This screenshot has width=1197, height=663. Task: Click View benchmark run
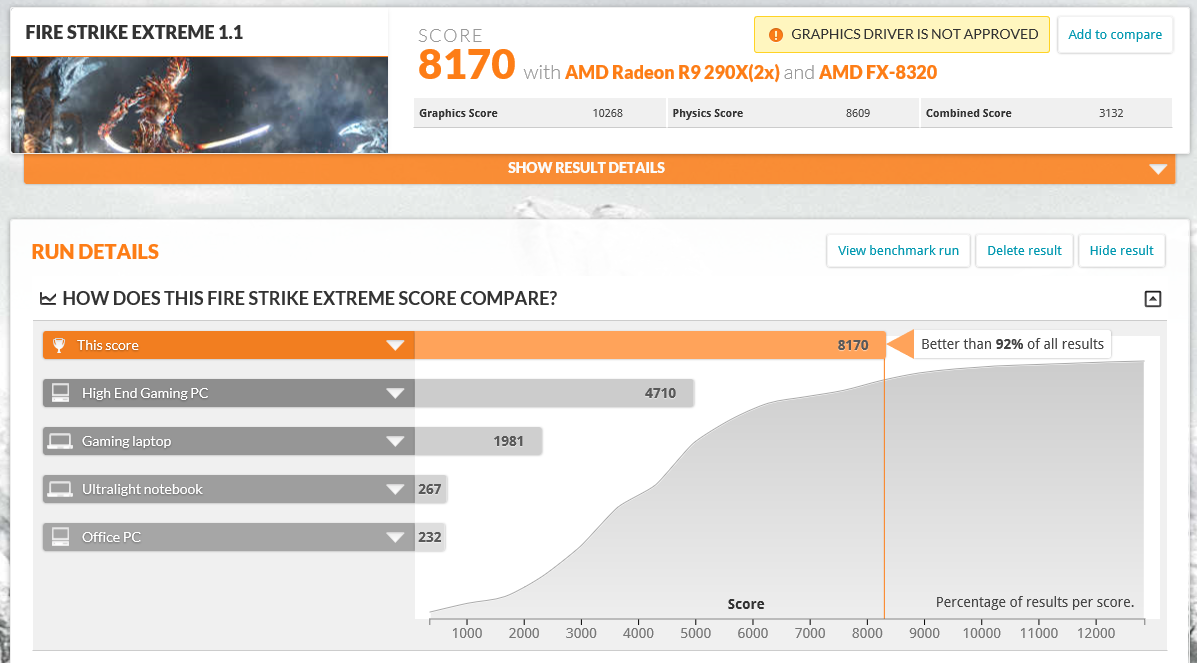898,251
